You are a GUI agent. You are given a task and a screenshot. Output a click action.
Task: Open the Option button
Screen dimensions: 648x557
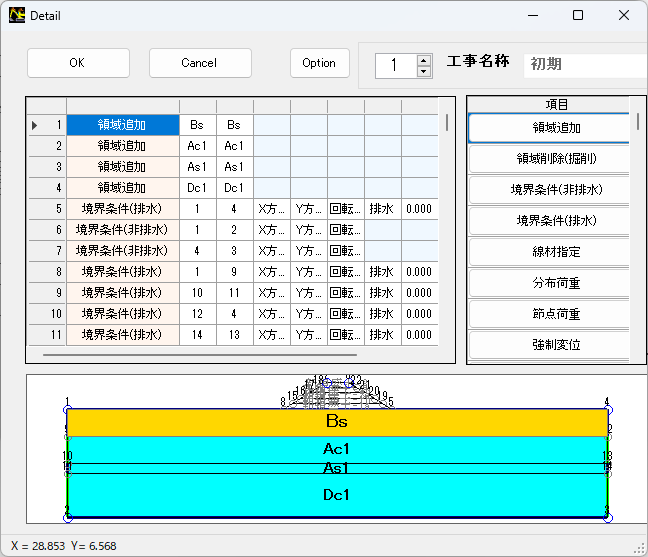pyautogui.click(x=320, y=63)
